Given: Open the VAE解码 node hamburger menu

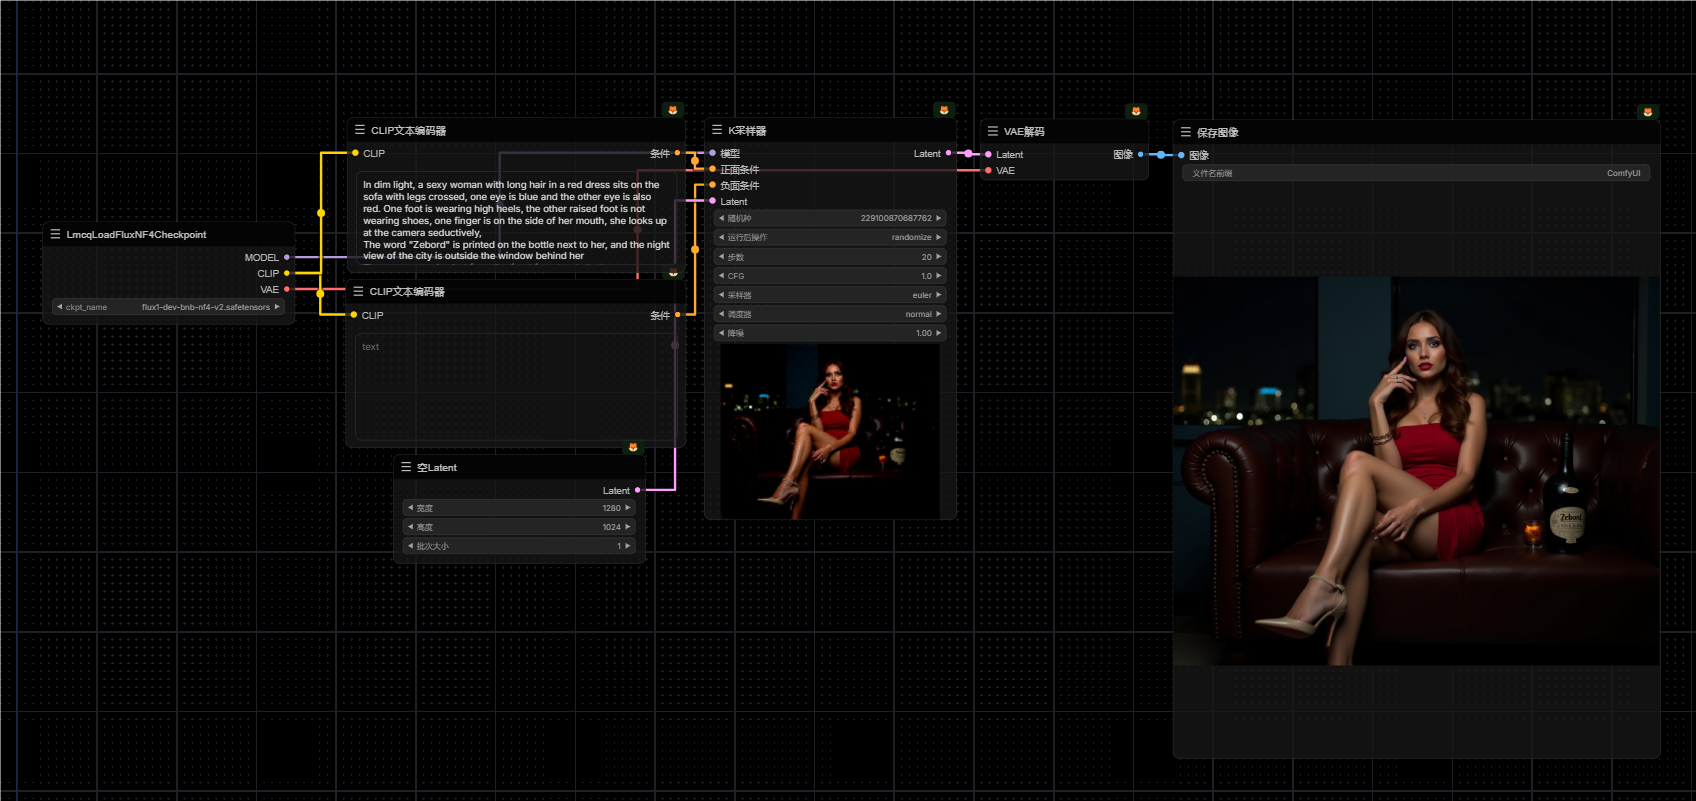Looking at the screenshot, I should click(x=992, y=131).
